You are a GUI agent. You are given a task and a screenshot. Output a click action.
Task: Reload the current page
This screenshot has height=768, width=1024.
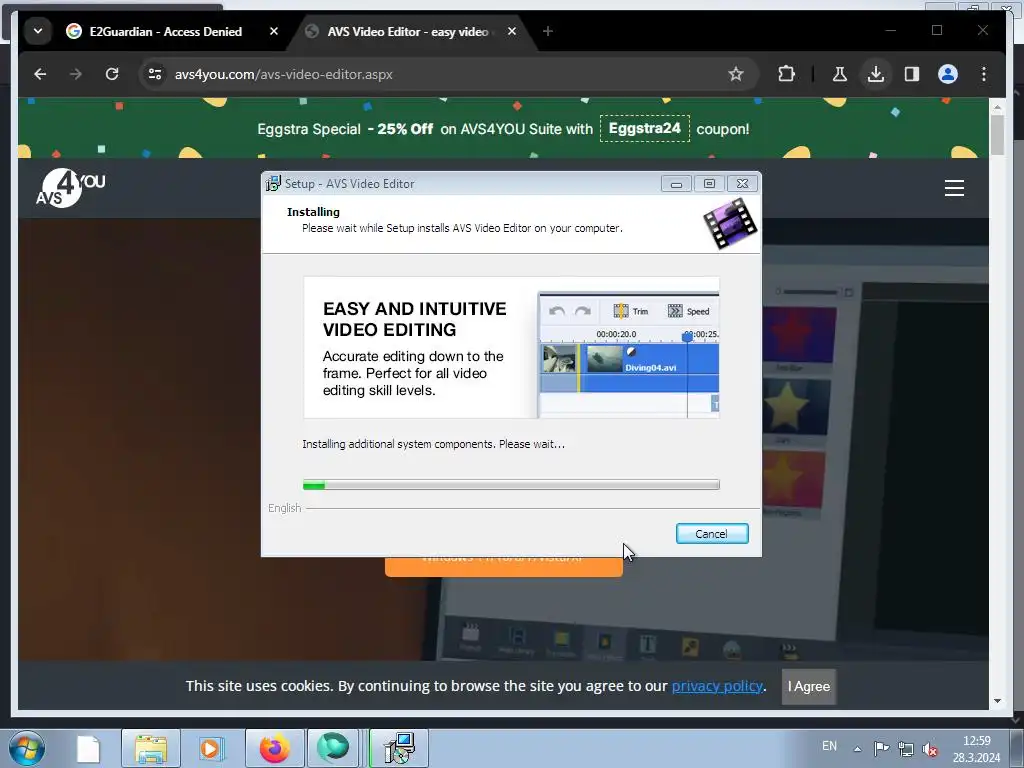pos(112,74)
